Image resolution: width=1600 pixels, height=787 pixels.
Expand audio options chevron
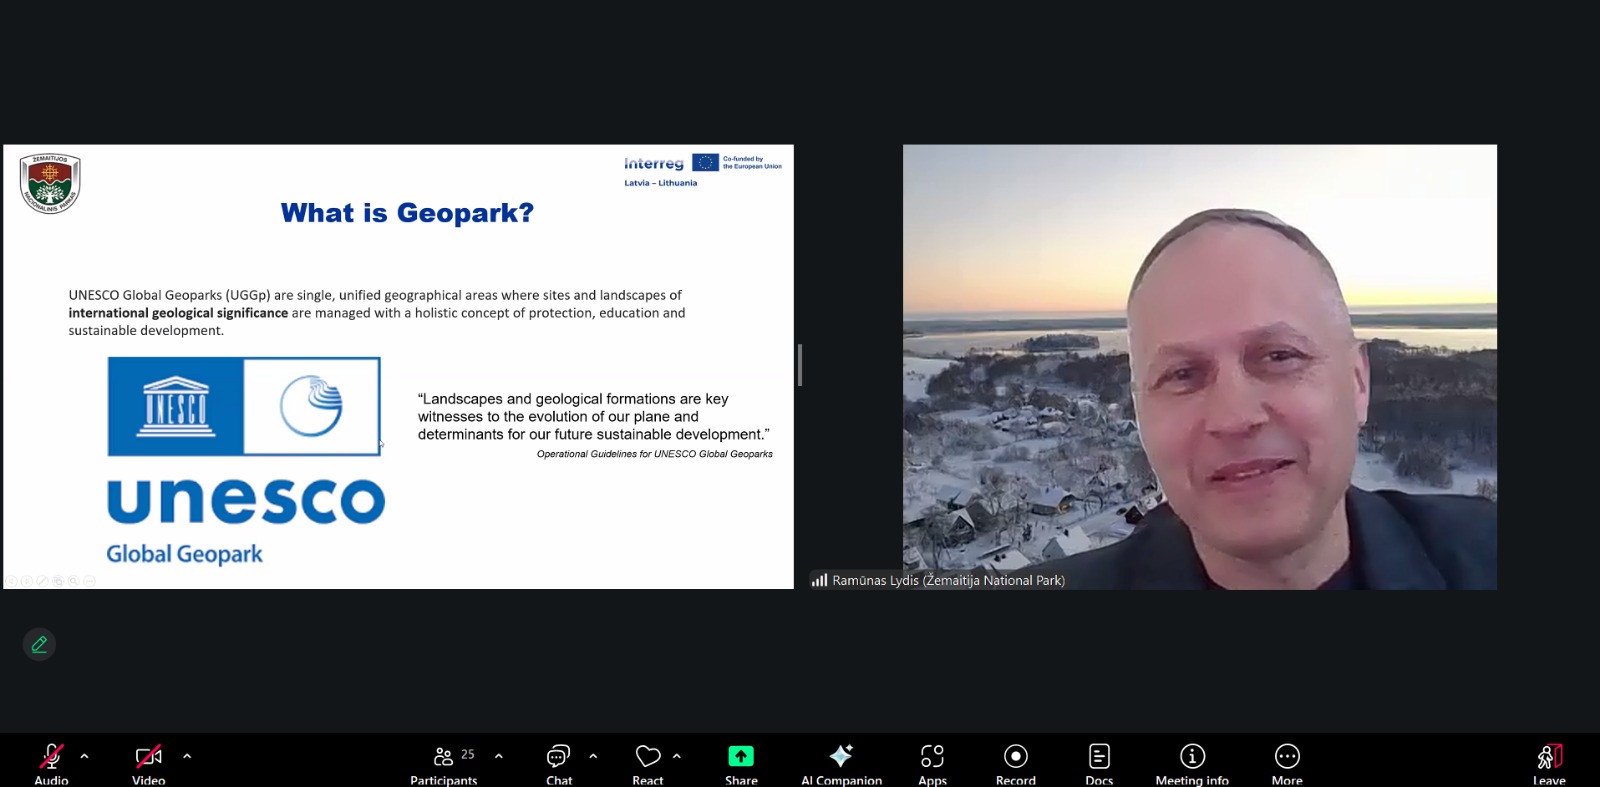click(x=84, y=756)
